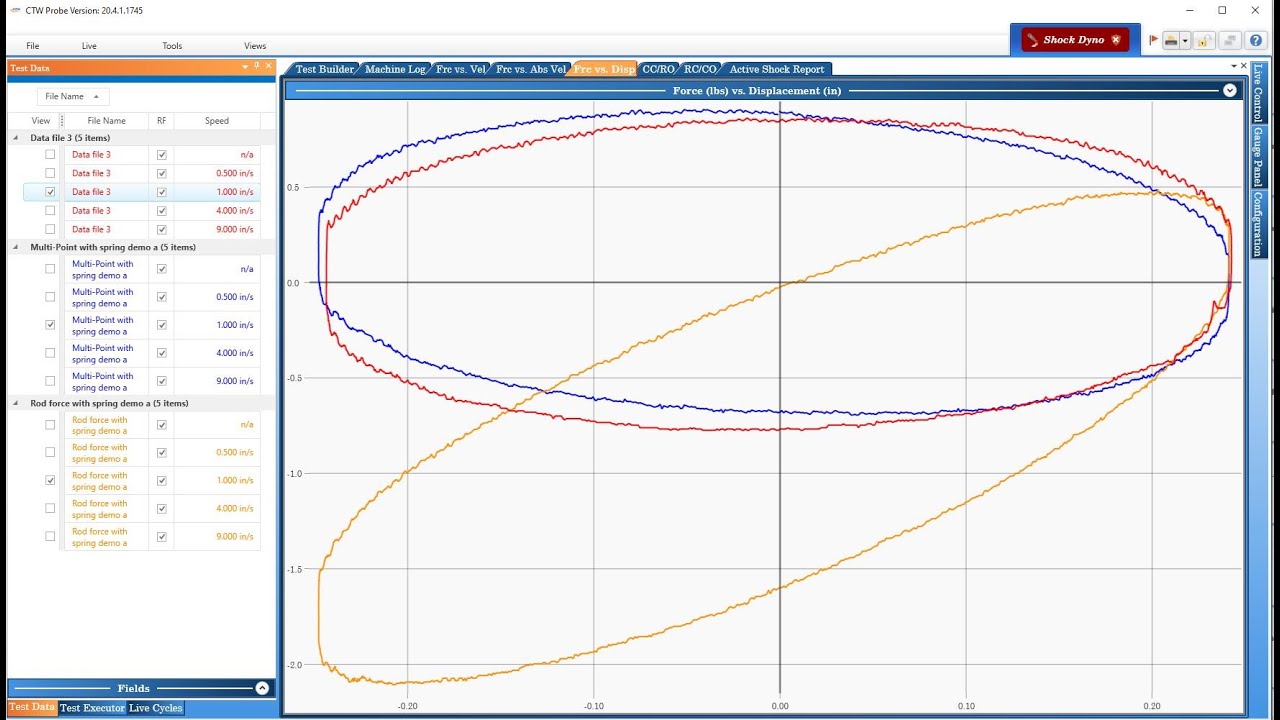The height and width of the screenshot is (720, 1280).
Task: Open the Configuration side tab
Action: click(x=1258, y=224)
